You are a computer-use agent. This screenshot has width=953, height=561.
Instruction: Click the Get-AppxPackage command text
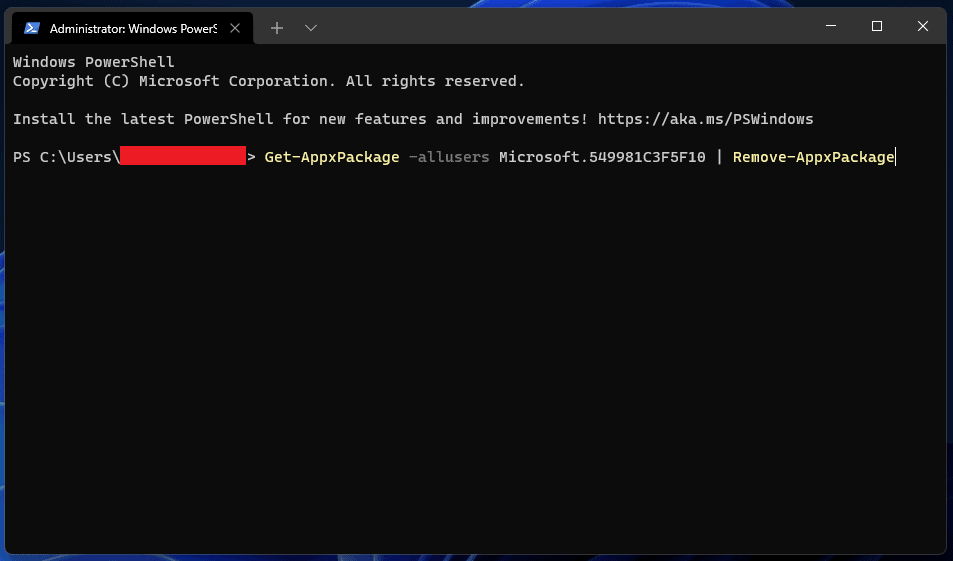tap(331, 157)
